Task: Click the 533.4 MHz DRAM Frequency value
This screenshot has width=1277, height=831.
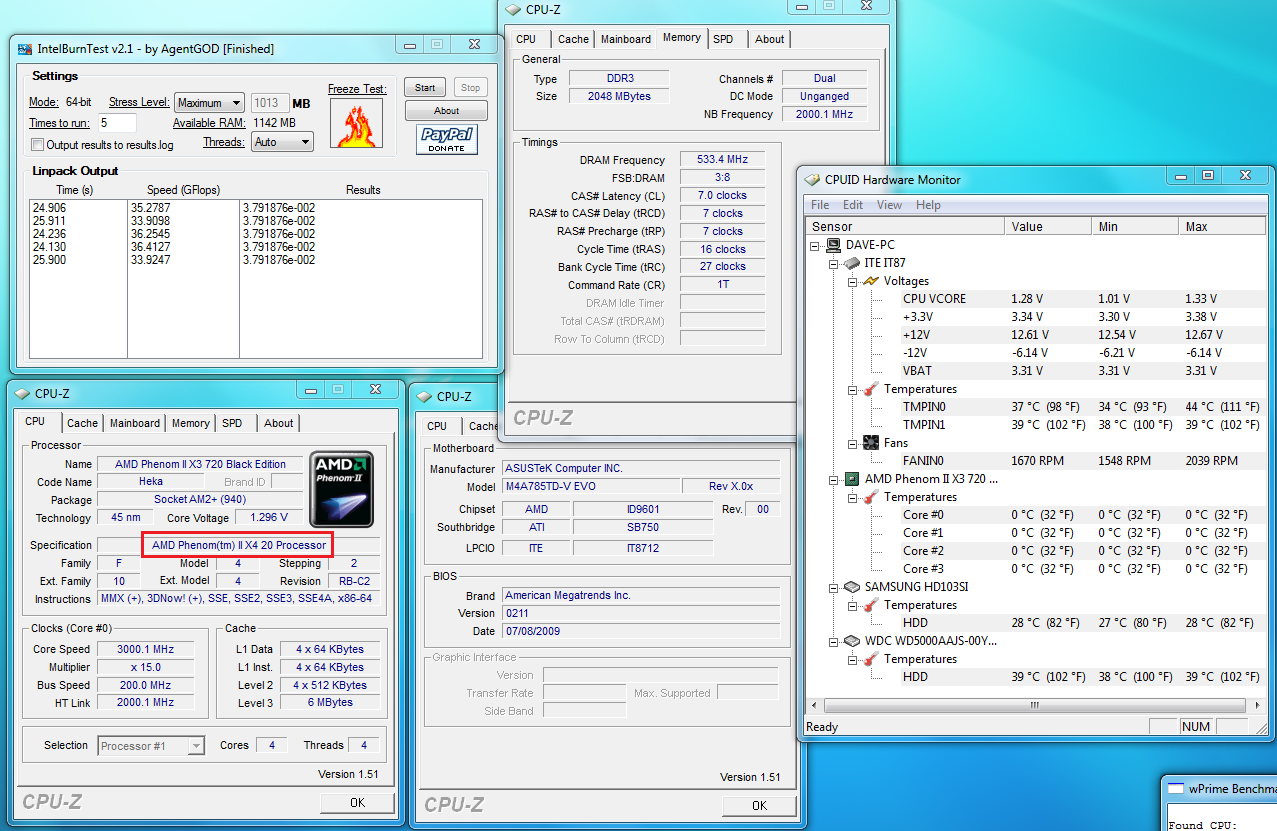Action: click(x=722, y=160)
